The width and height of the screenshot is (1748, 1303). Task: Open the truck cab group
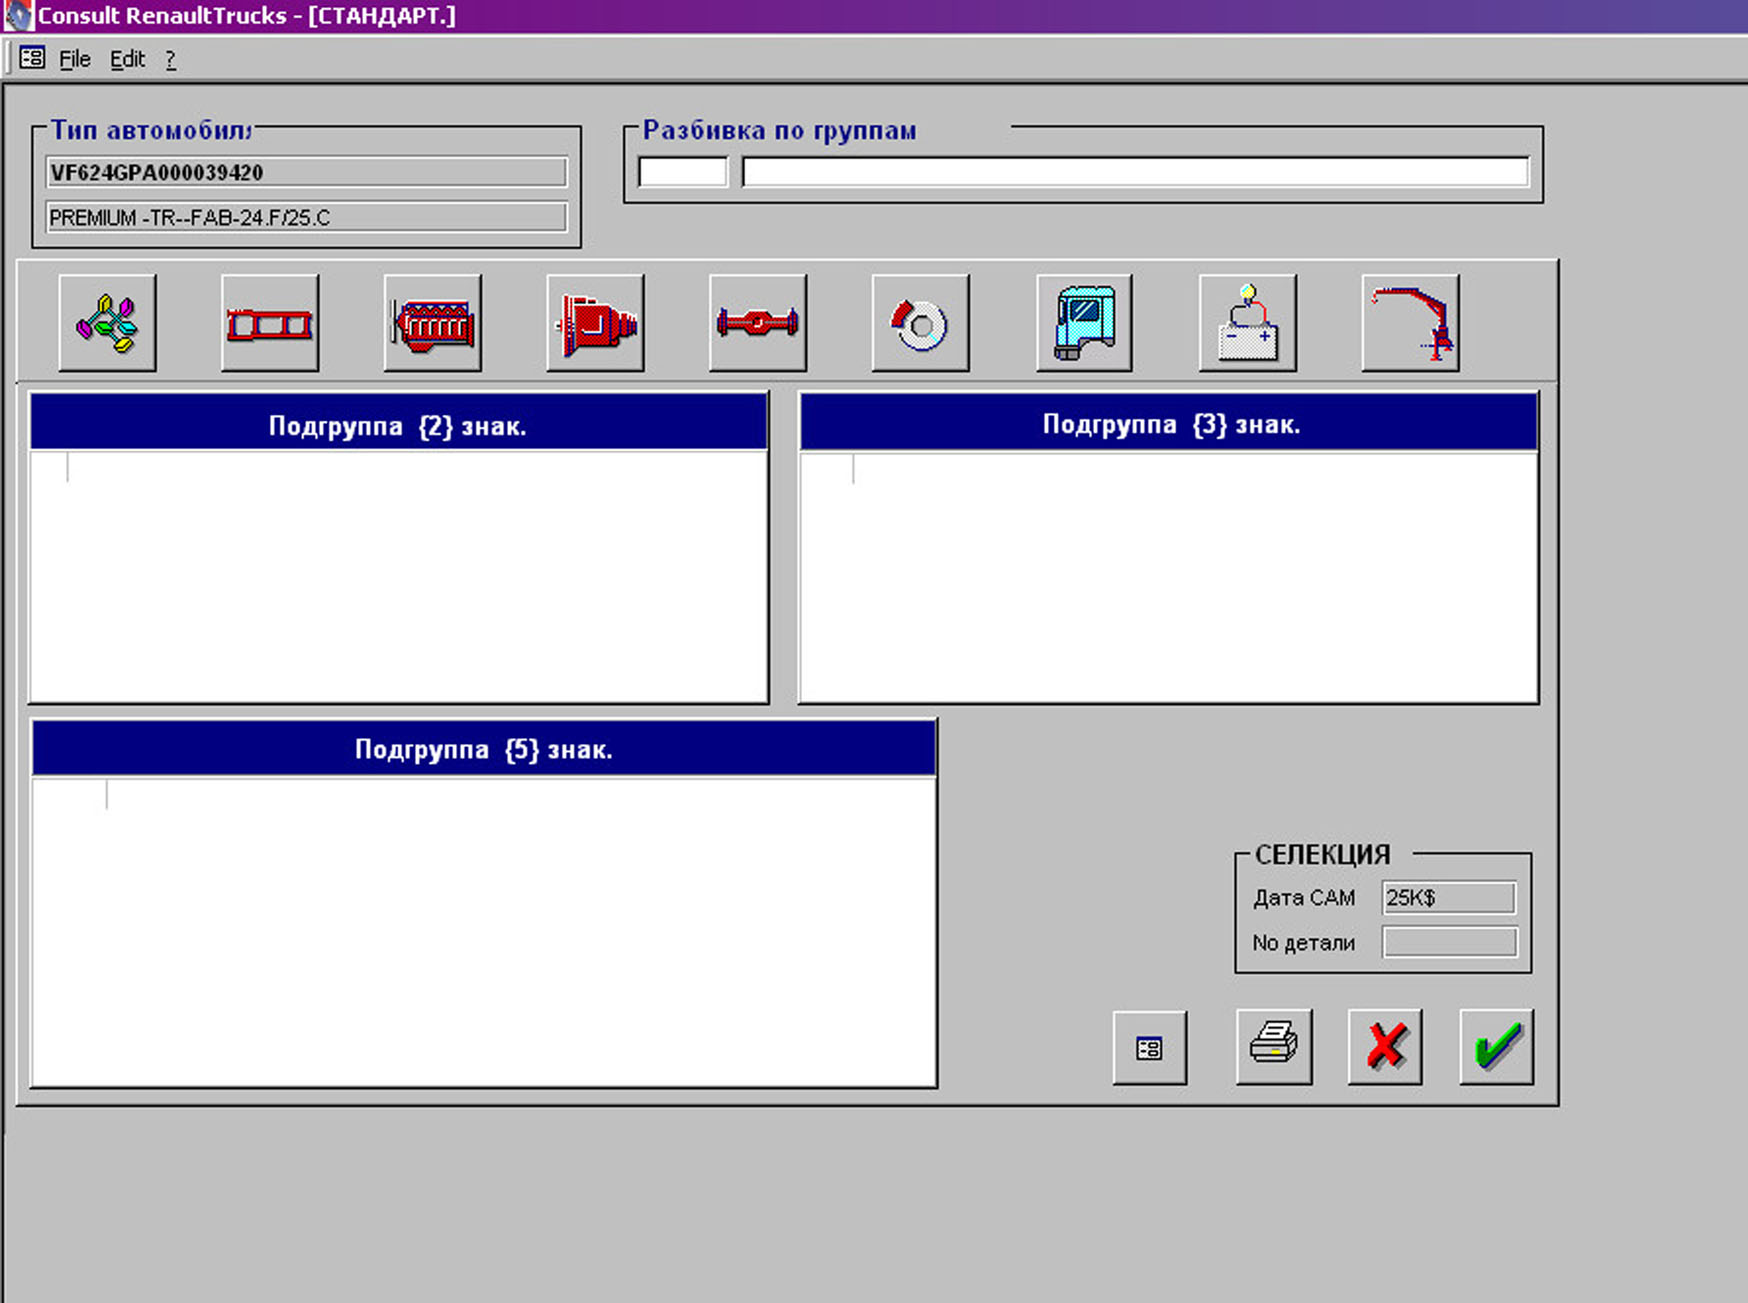pyautogui.click(x=1084, y=324)
